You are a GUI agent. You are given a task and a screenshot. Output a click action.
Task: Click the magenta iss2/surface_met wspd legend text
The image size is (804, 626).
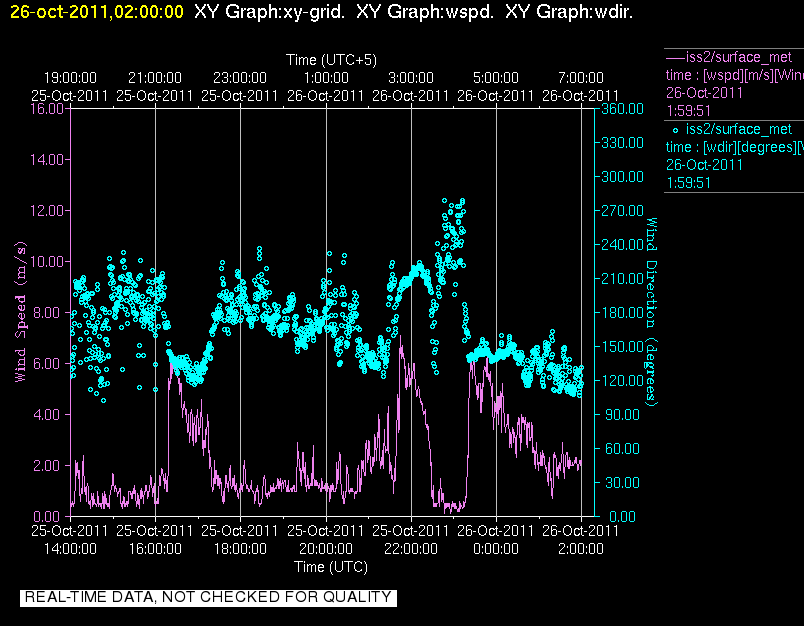739,57
